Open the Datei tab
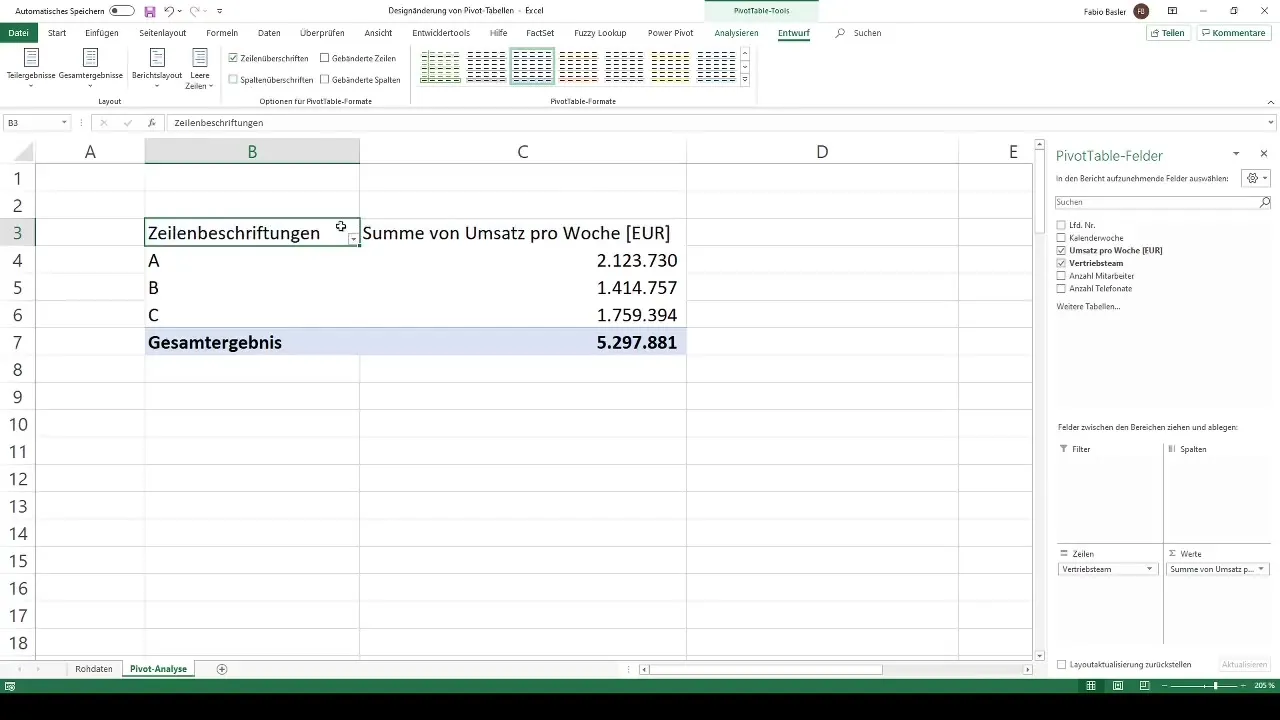1280x720 pixels. [18, 33]
